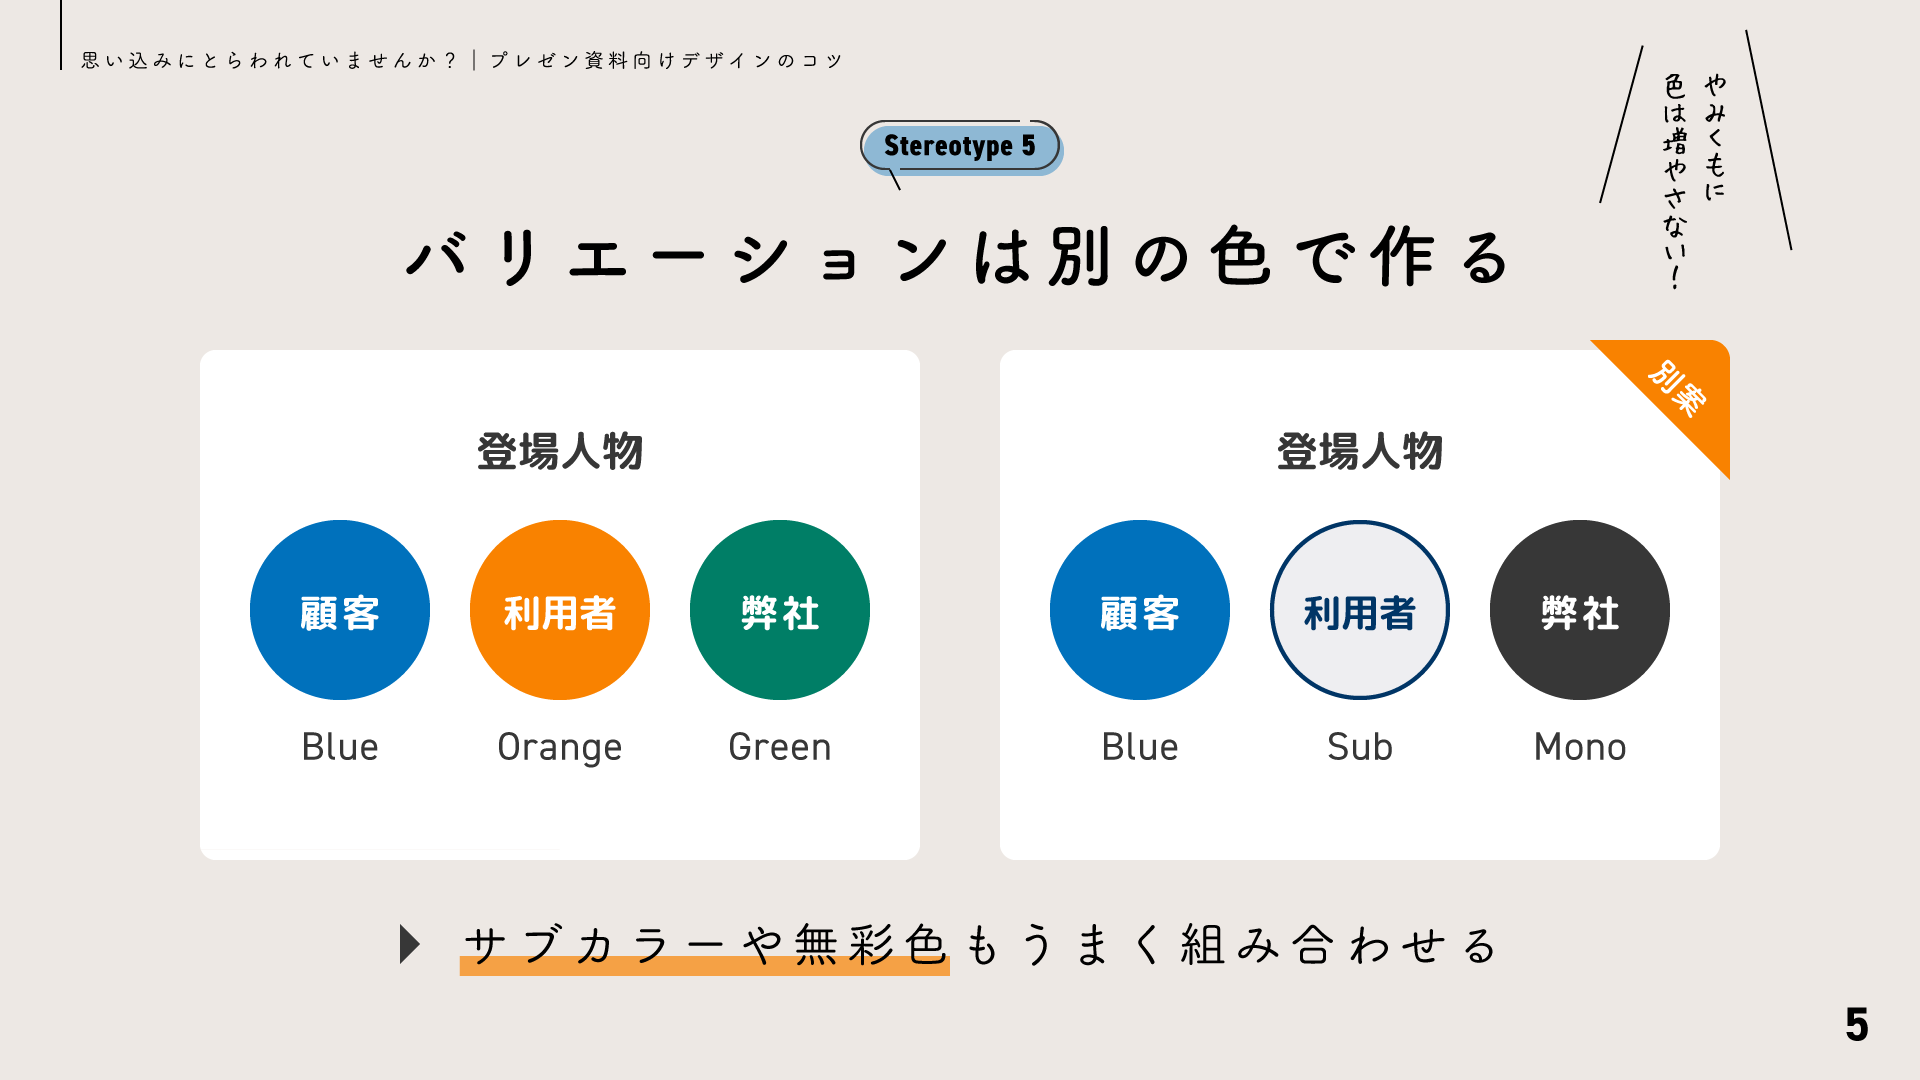Image resolution: width=1920 pixels, height=1080 pixels.
Task: Select the blue 顧客 circle in left card
Action: click(x=340, y=610)
